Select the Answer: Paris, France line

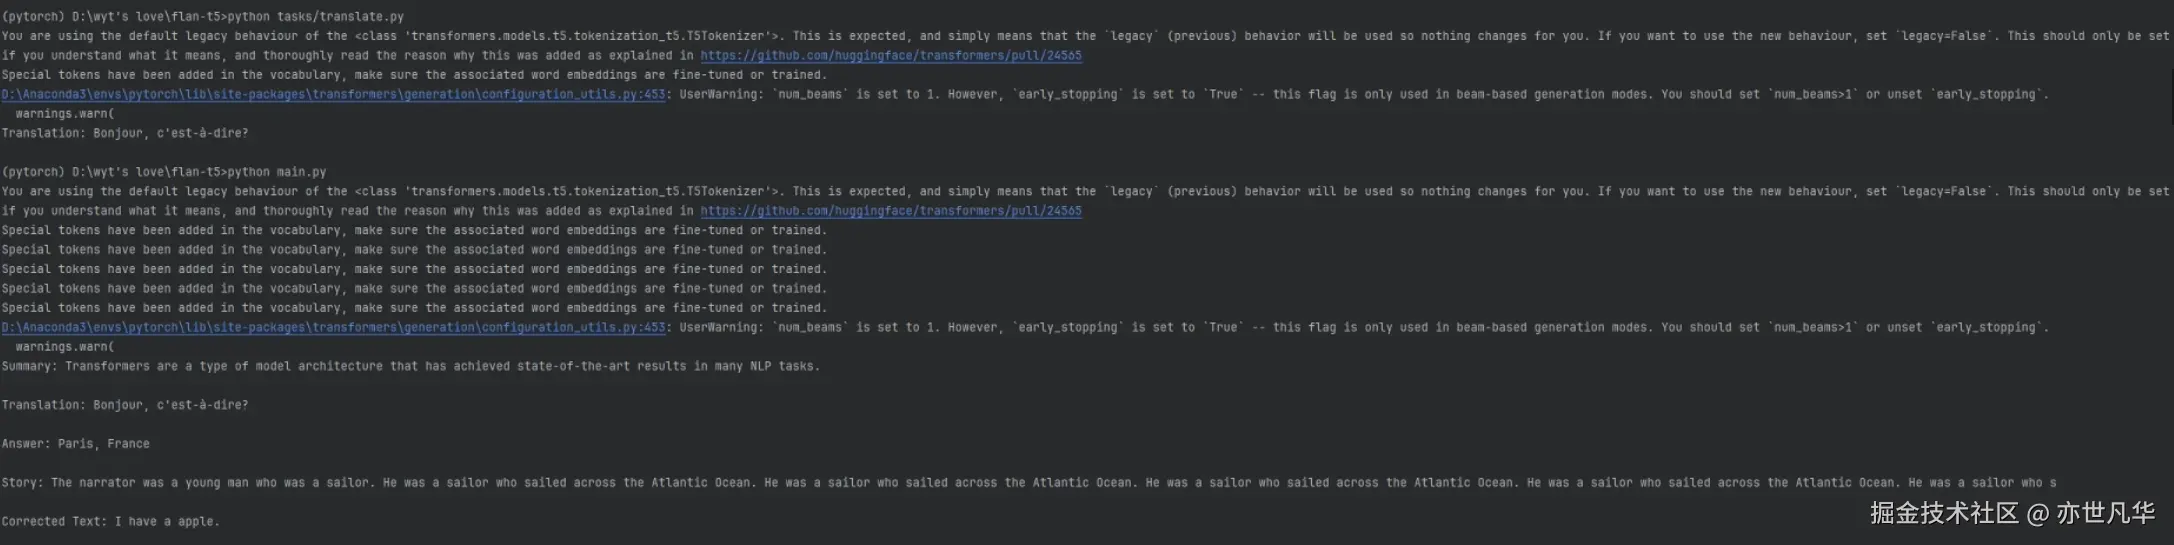coord(76,444)
